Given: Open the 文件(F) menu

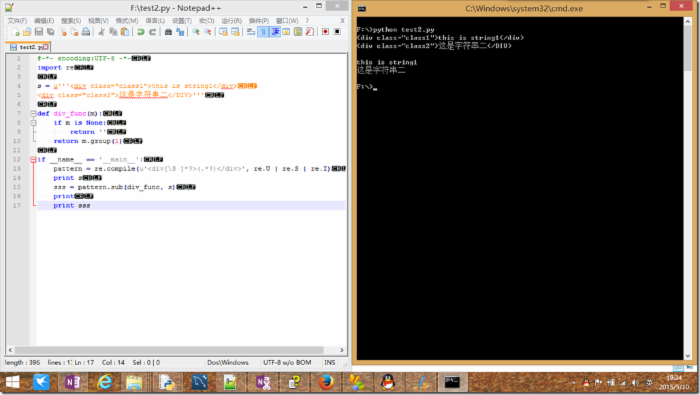Looking at the screenshot, I should click(17, 21).
